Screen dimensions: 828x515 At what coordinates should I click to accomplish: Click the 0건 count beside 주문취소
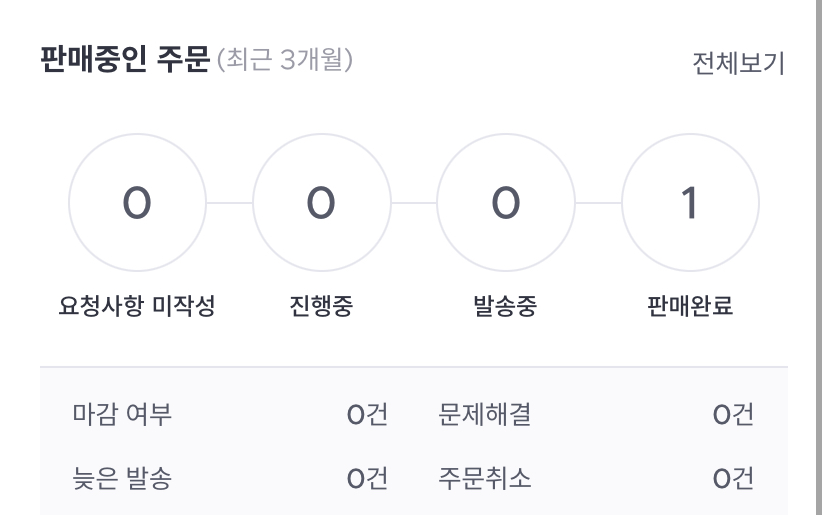click(733, 479)
